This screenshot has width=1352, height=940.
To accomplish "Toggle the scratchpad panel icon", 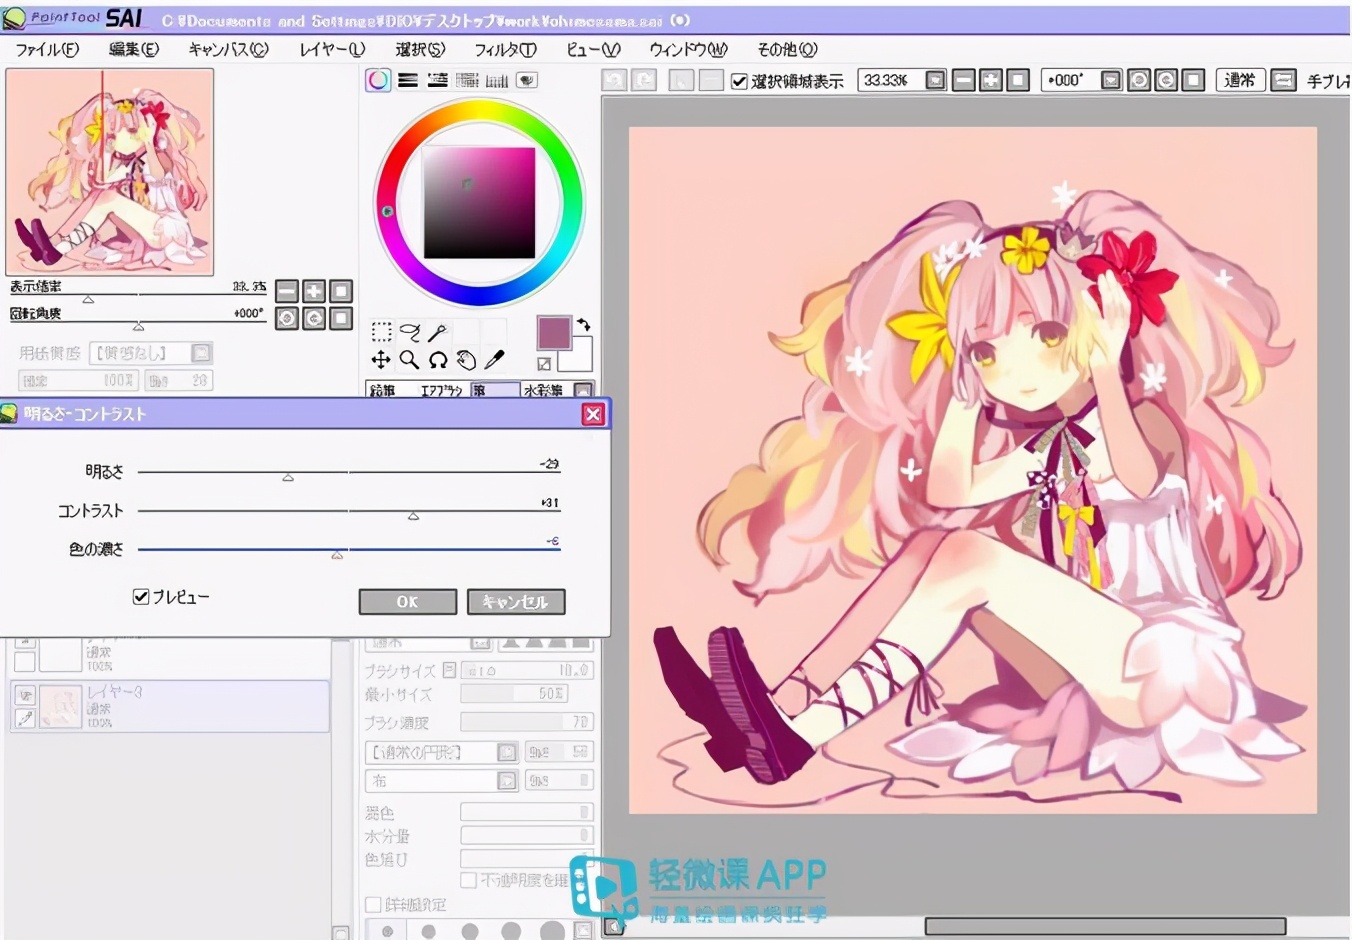I will [x=527, y=81].
